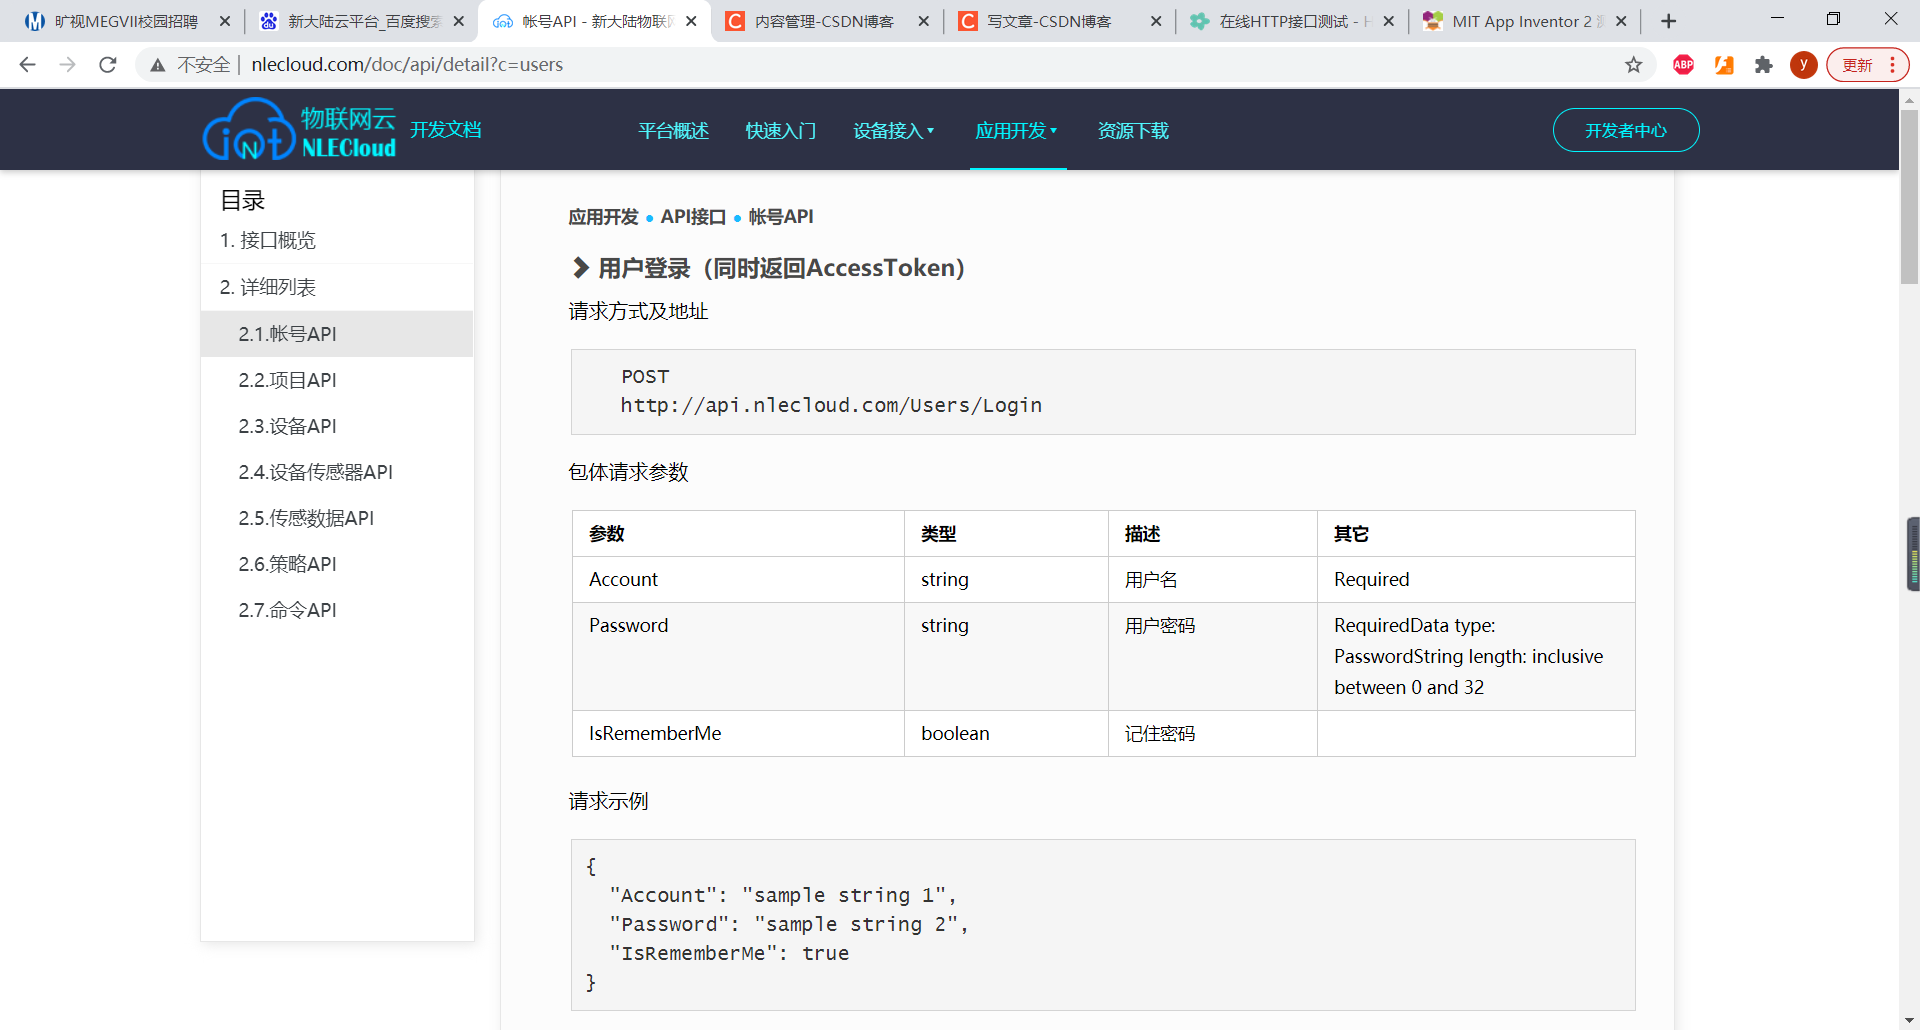The width and height of the screenshot is (1920, 1030).
Task: Open 平台概述 in the navigation bar
Action: tap(674, 131)
